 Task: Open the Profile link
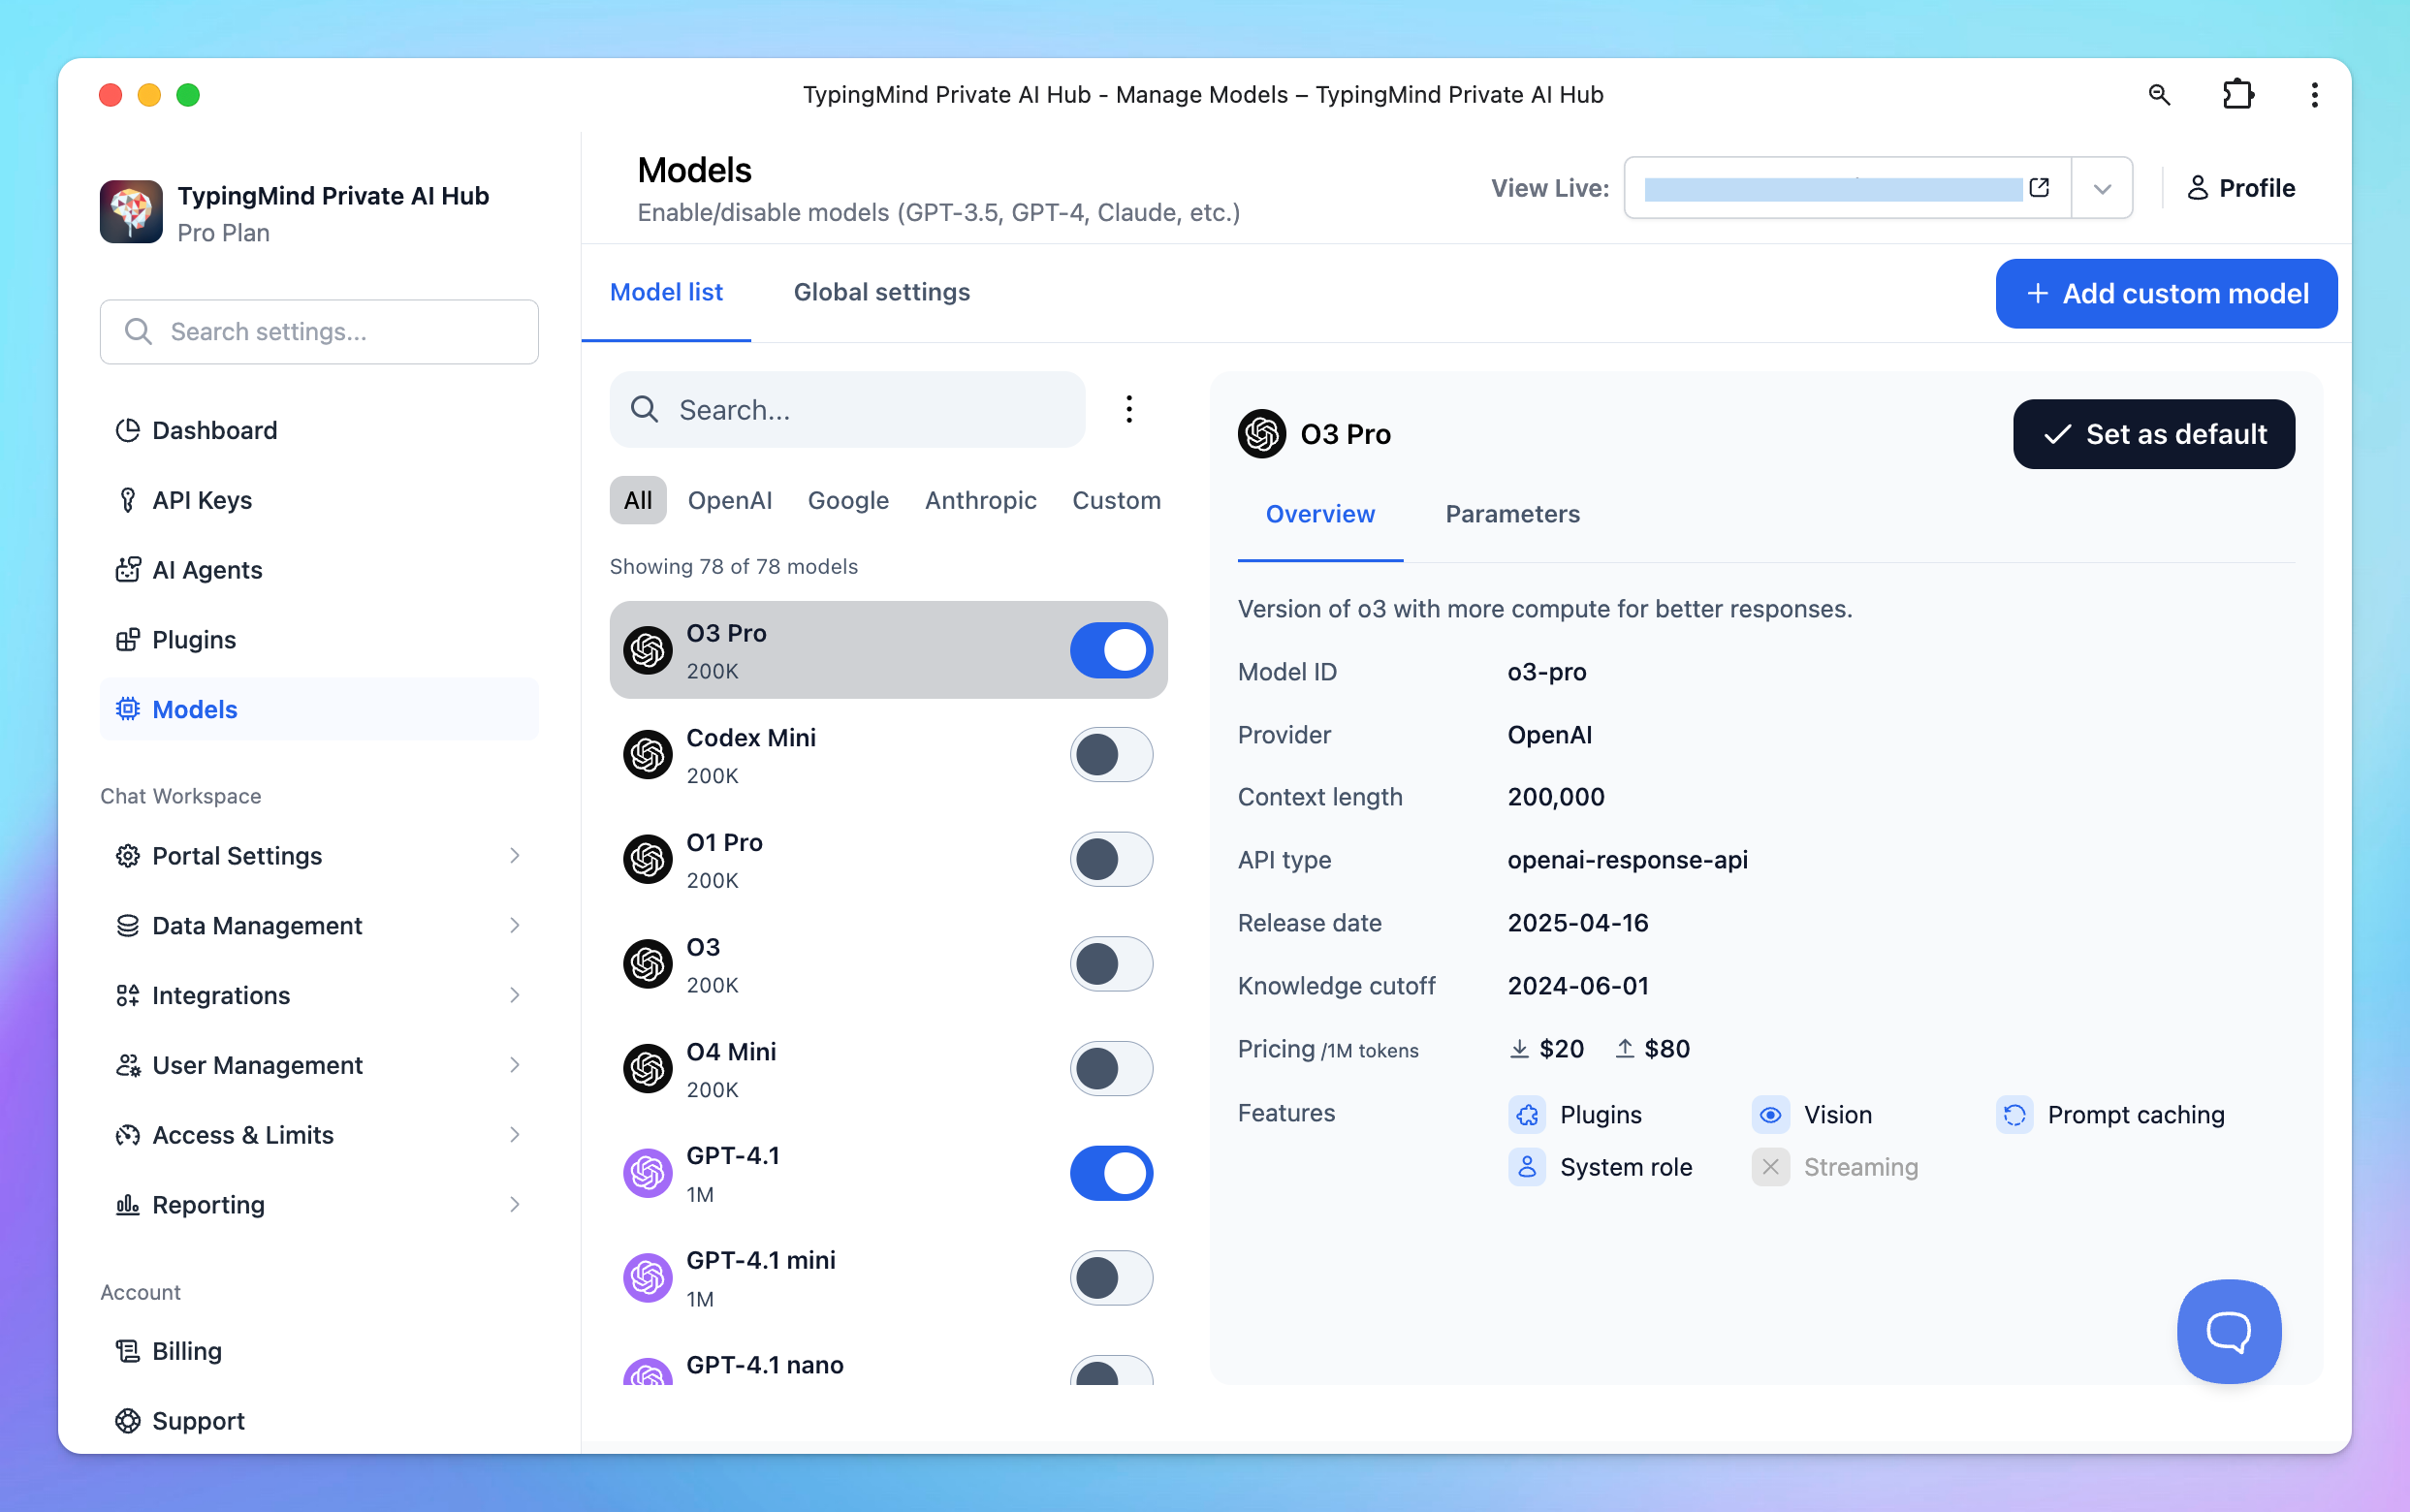pos(2240,188)
